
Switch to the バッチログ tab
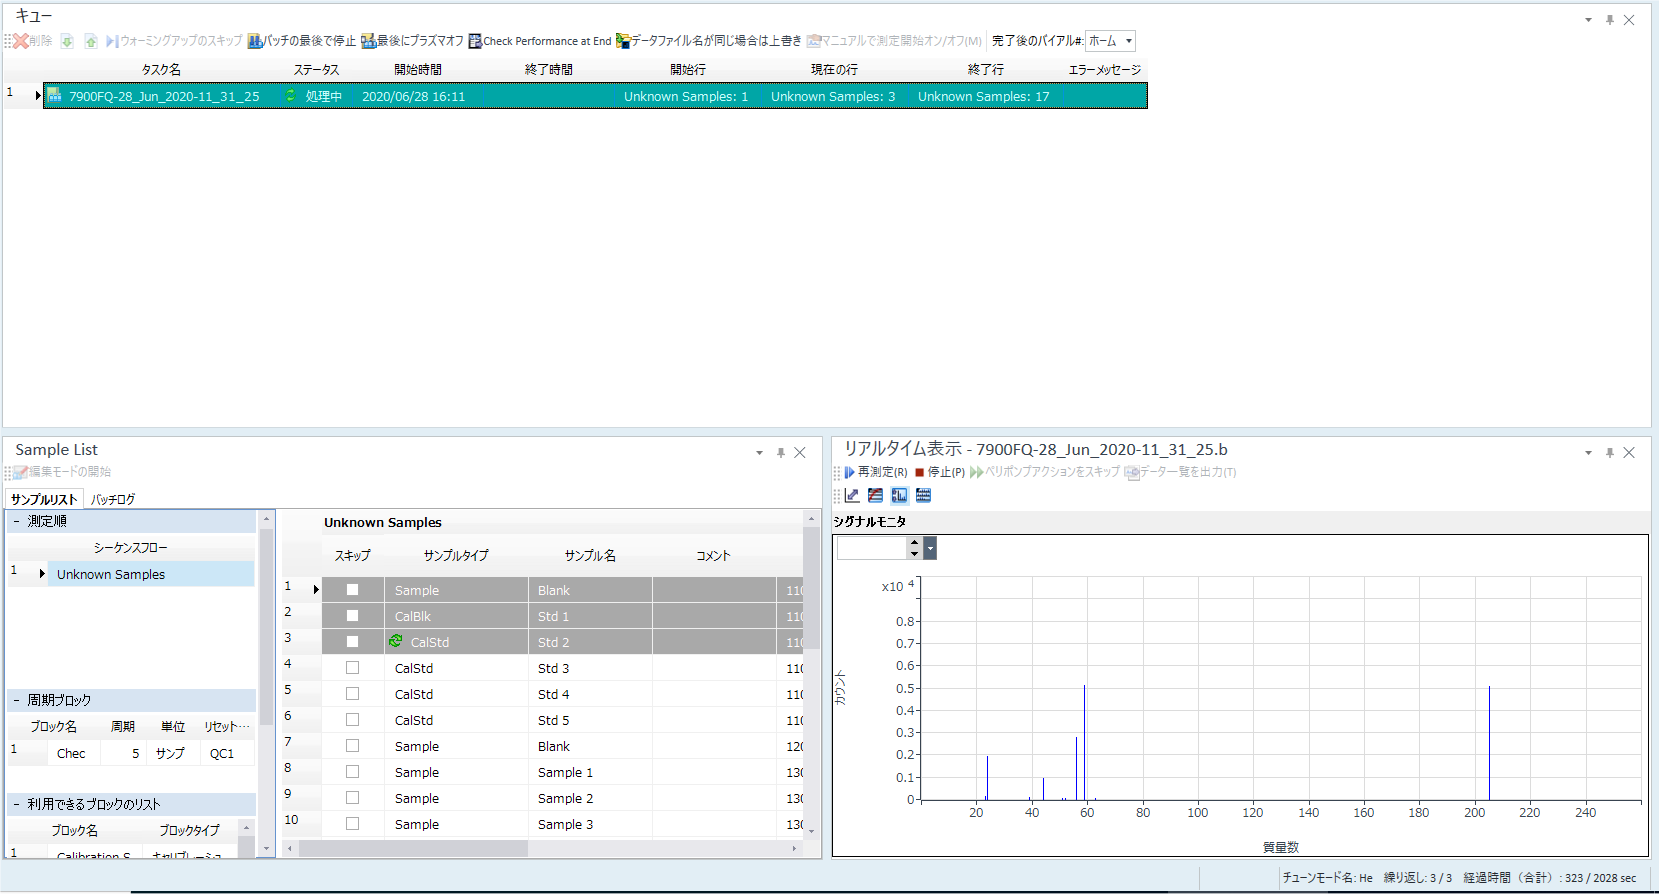[x=113, y=499]
